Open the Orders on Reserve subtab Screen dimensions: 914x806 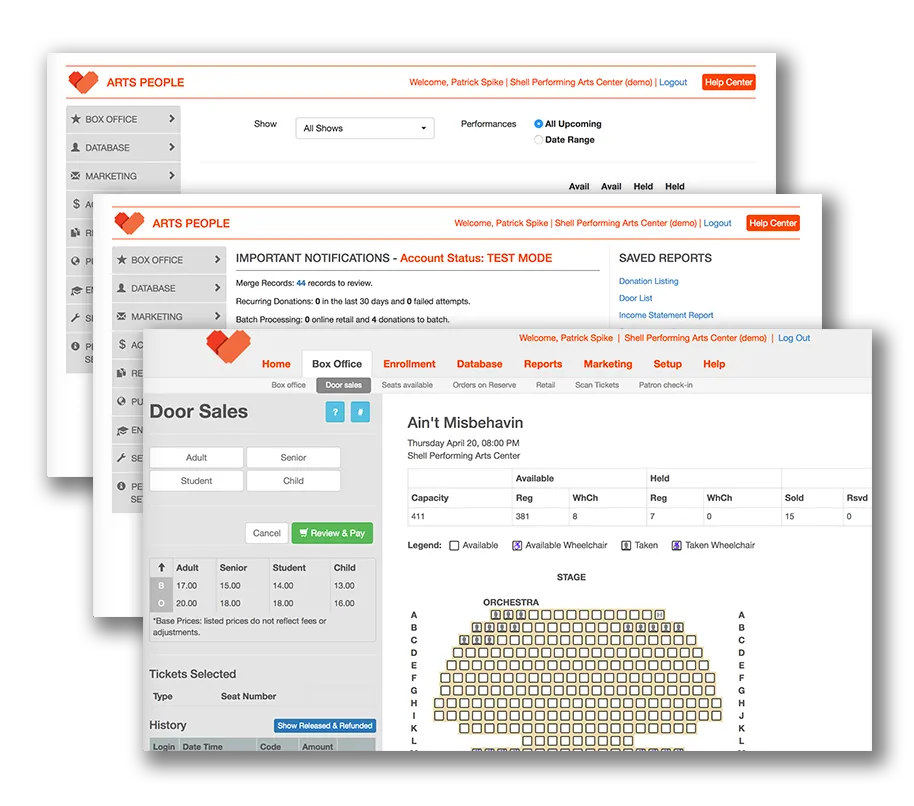484,385
